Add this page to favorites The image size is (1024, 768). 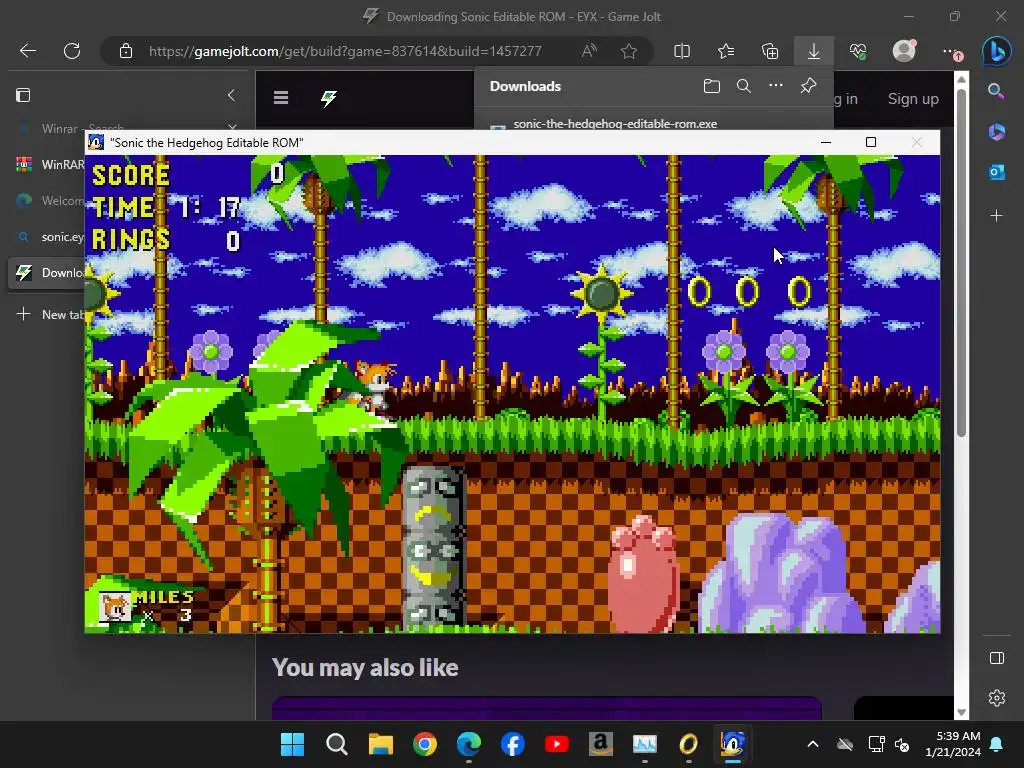[629, 51]
